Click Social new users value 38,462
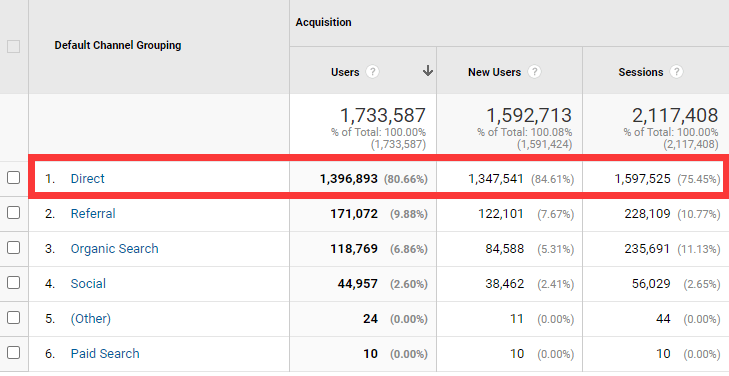The height and width of the screenshot is (376, 729). tap(504, 284)
